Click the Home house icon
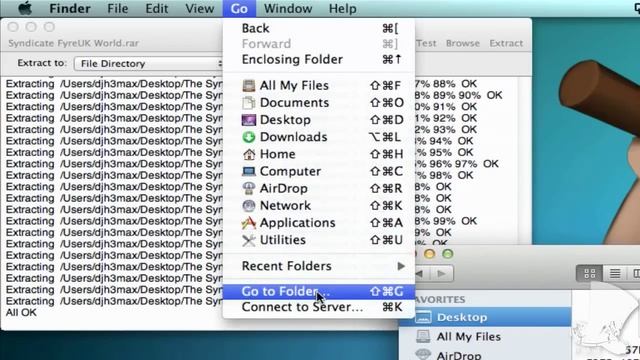Viewport: 640px width, 360px height. [x=249, y=154]
